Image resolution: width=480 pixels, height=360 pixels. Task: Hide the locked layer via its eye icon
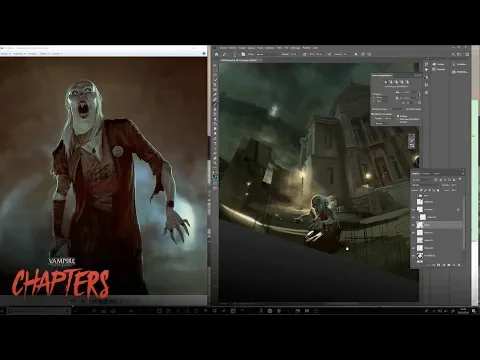[413, 210]
